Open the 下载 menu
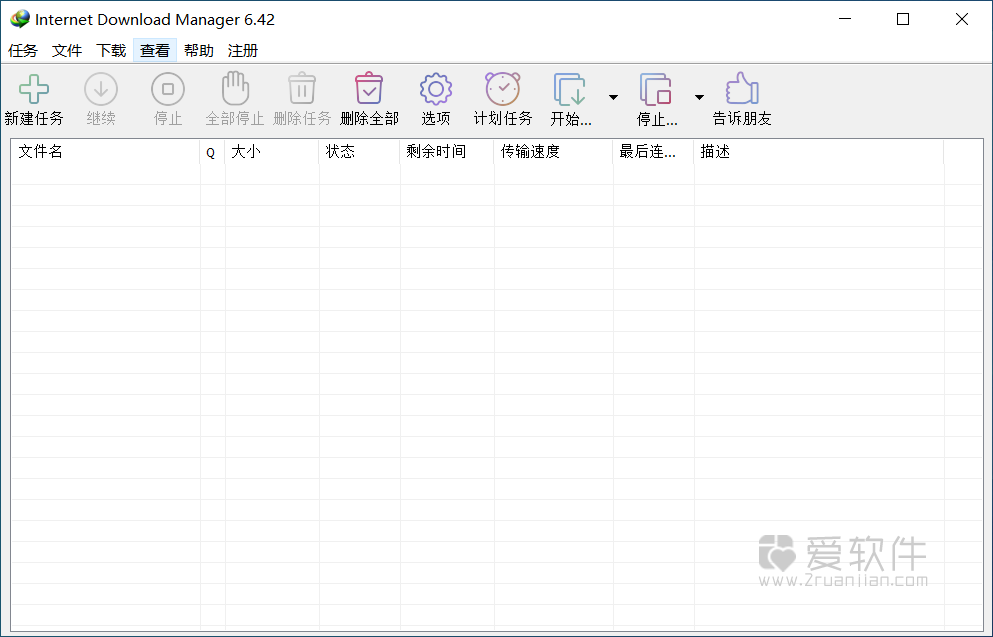This screenshot has height=637, width=993. (111, 51)
